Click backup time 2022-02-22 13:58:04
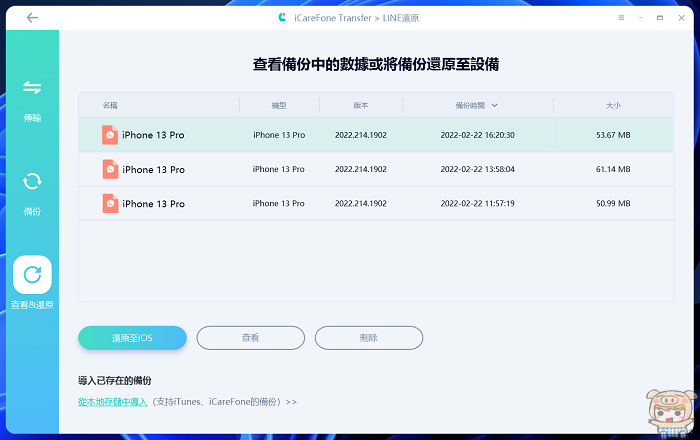This screenshot has height=440, width=700. coord(477,169)
